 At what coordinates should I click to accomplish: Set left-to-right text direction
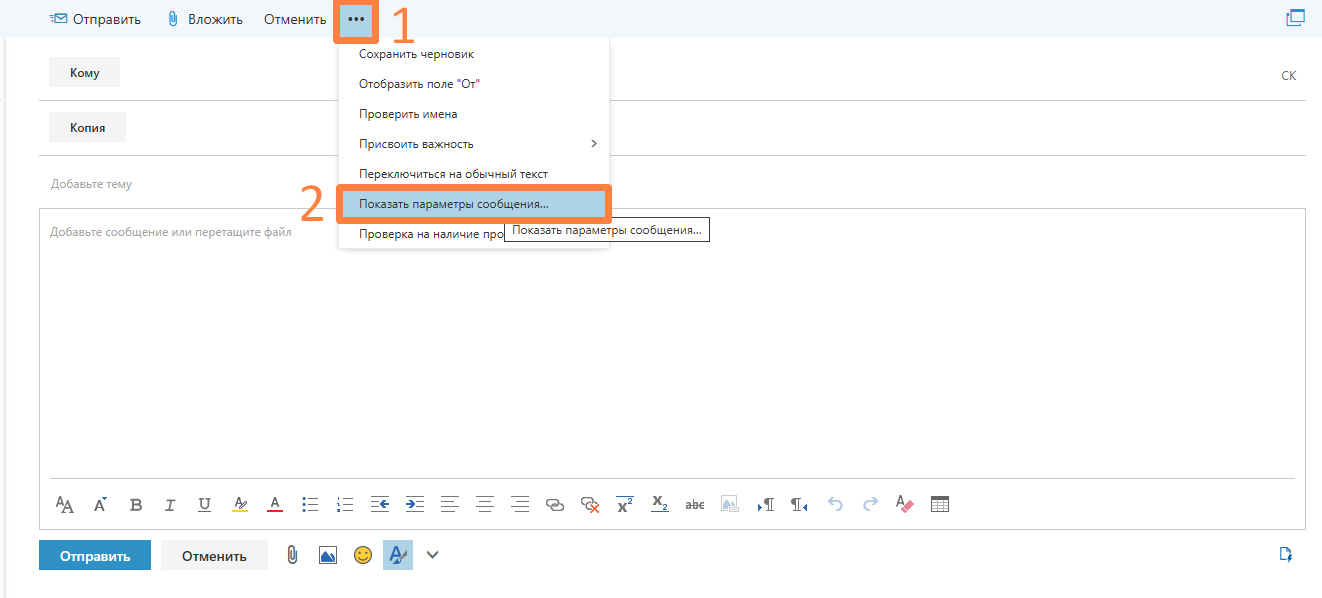(766, 504)
